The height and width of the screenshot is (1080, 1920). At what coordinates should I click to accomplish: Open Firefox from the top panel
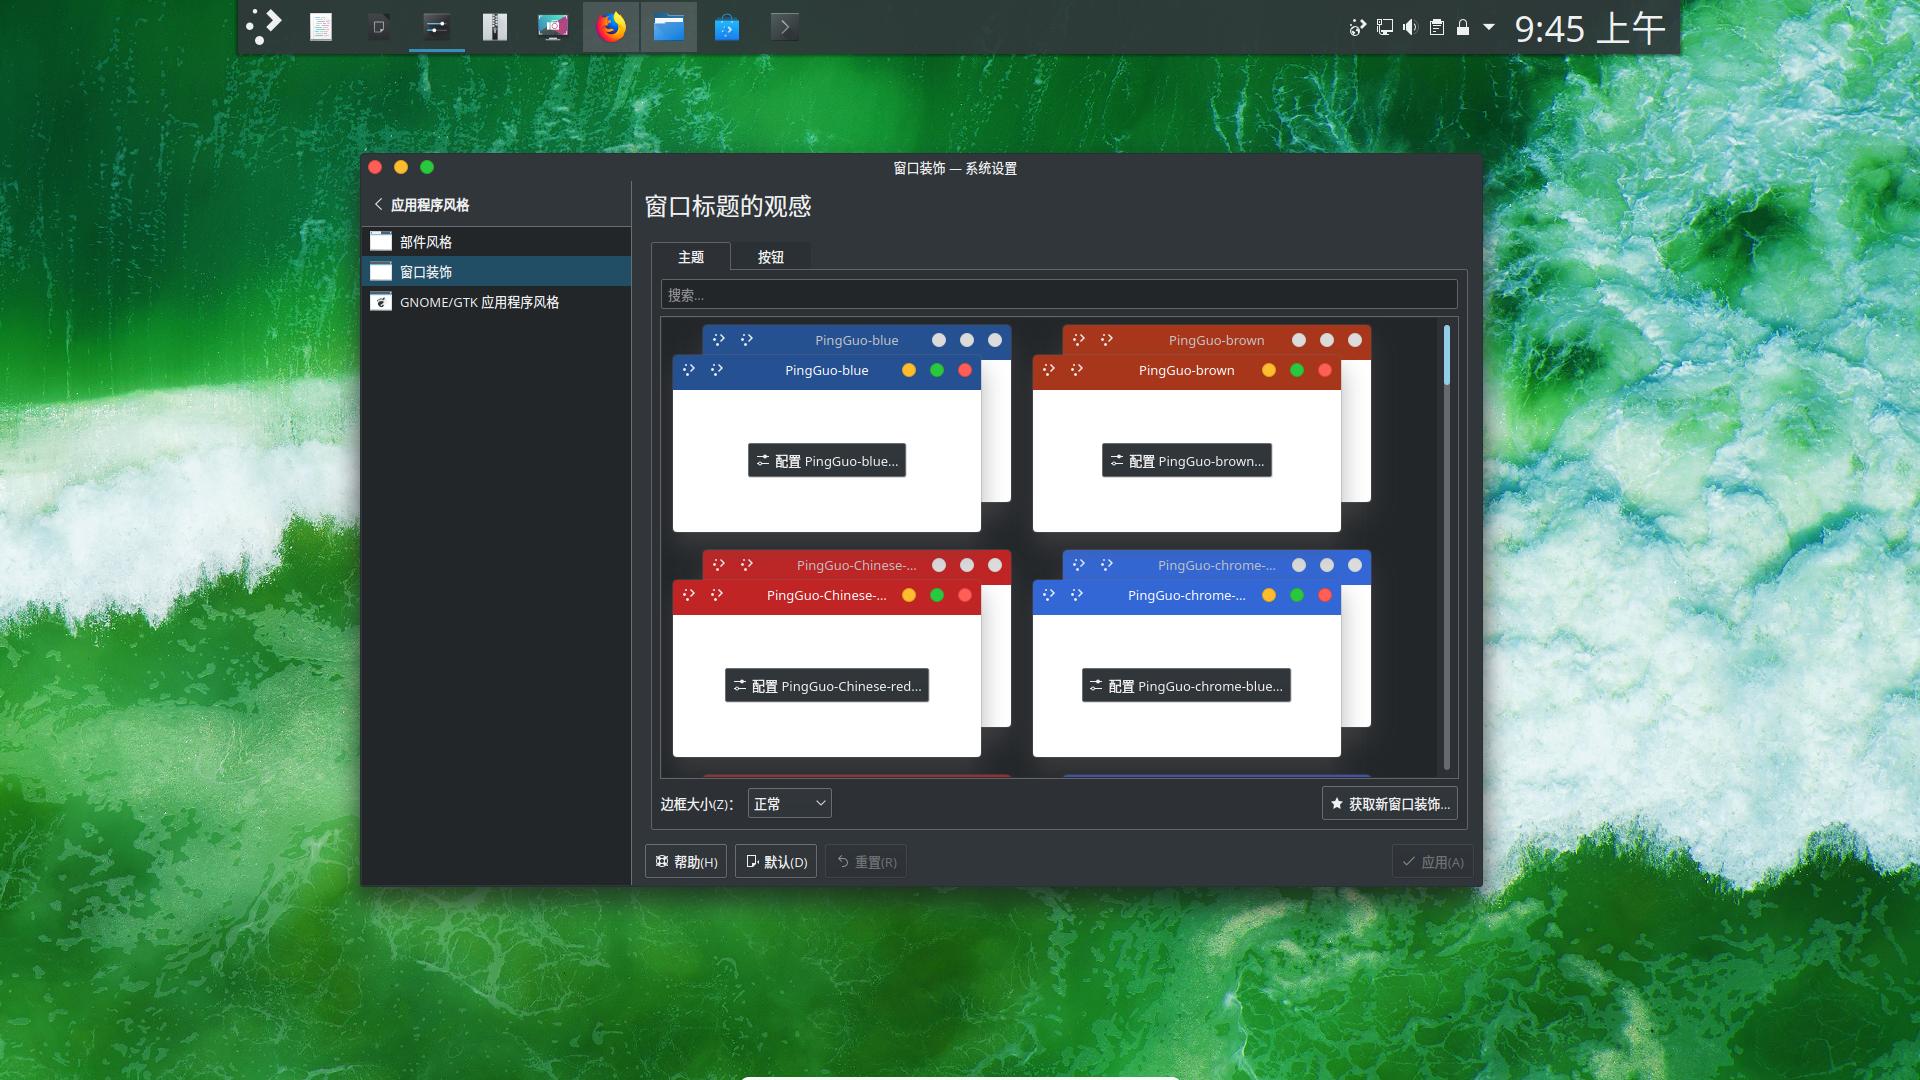tap(611, 27)
